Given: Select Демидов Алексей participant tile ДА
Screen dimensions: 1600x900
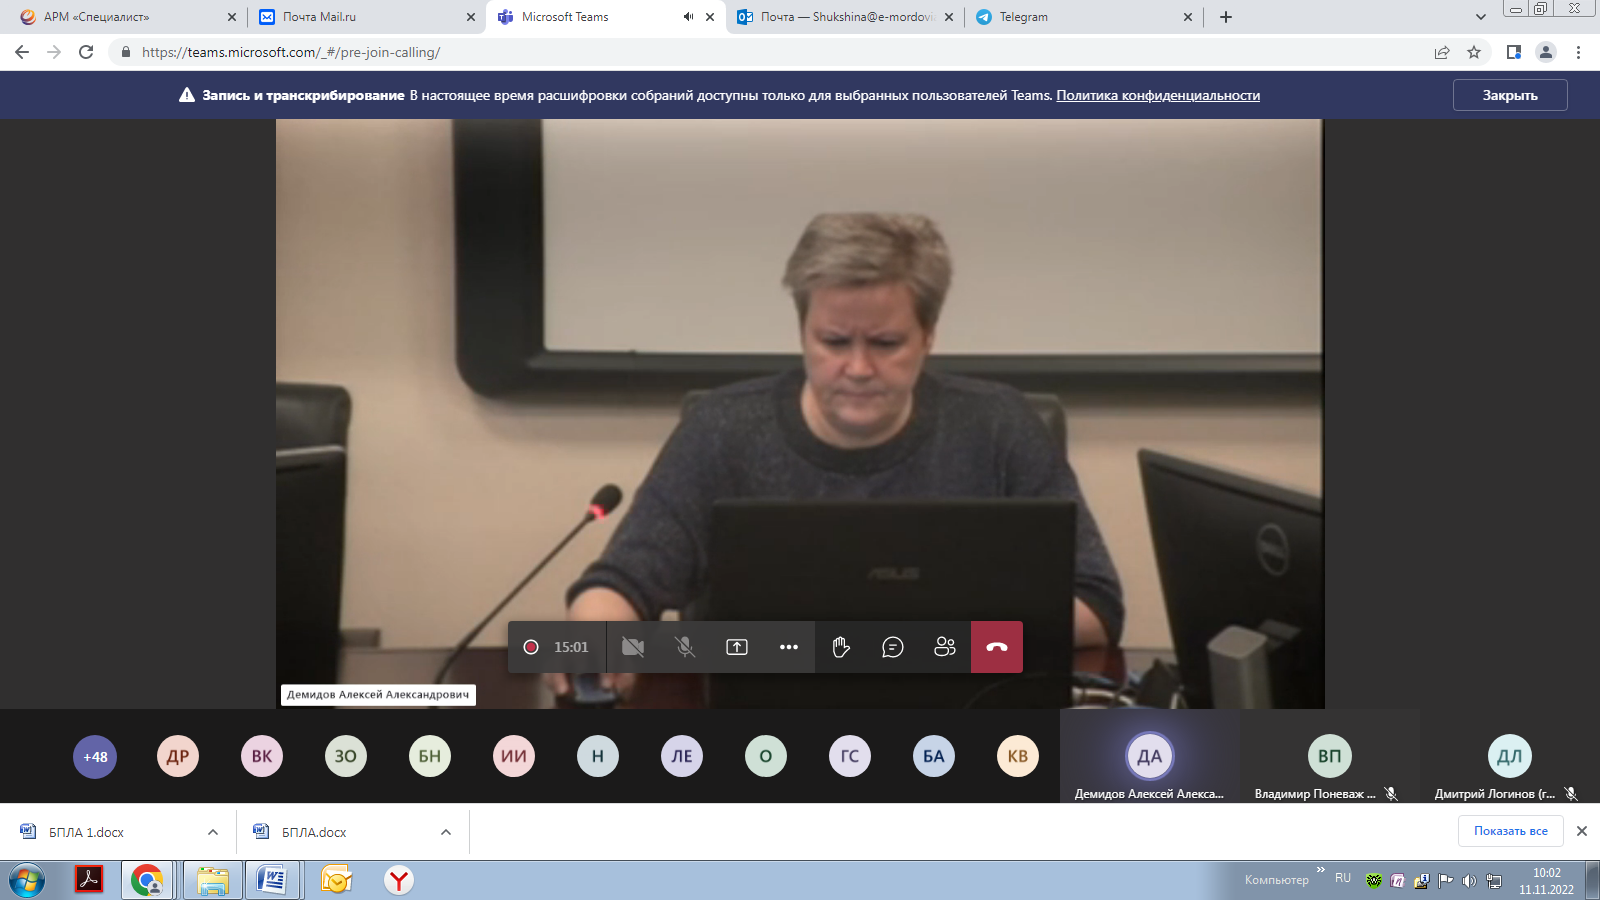Looking at the screenshot, I should 1150,757.
